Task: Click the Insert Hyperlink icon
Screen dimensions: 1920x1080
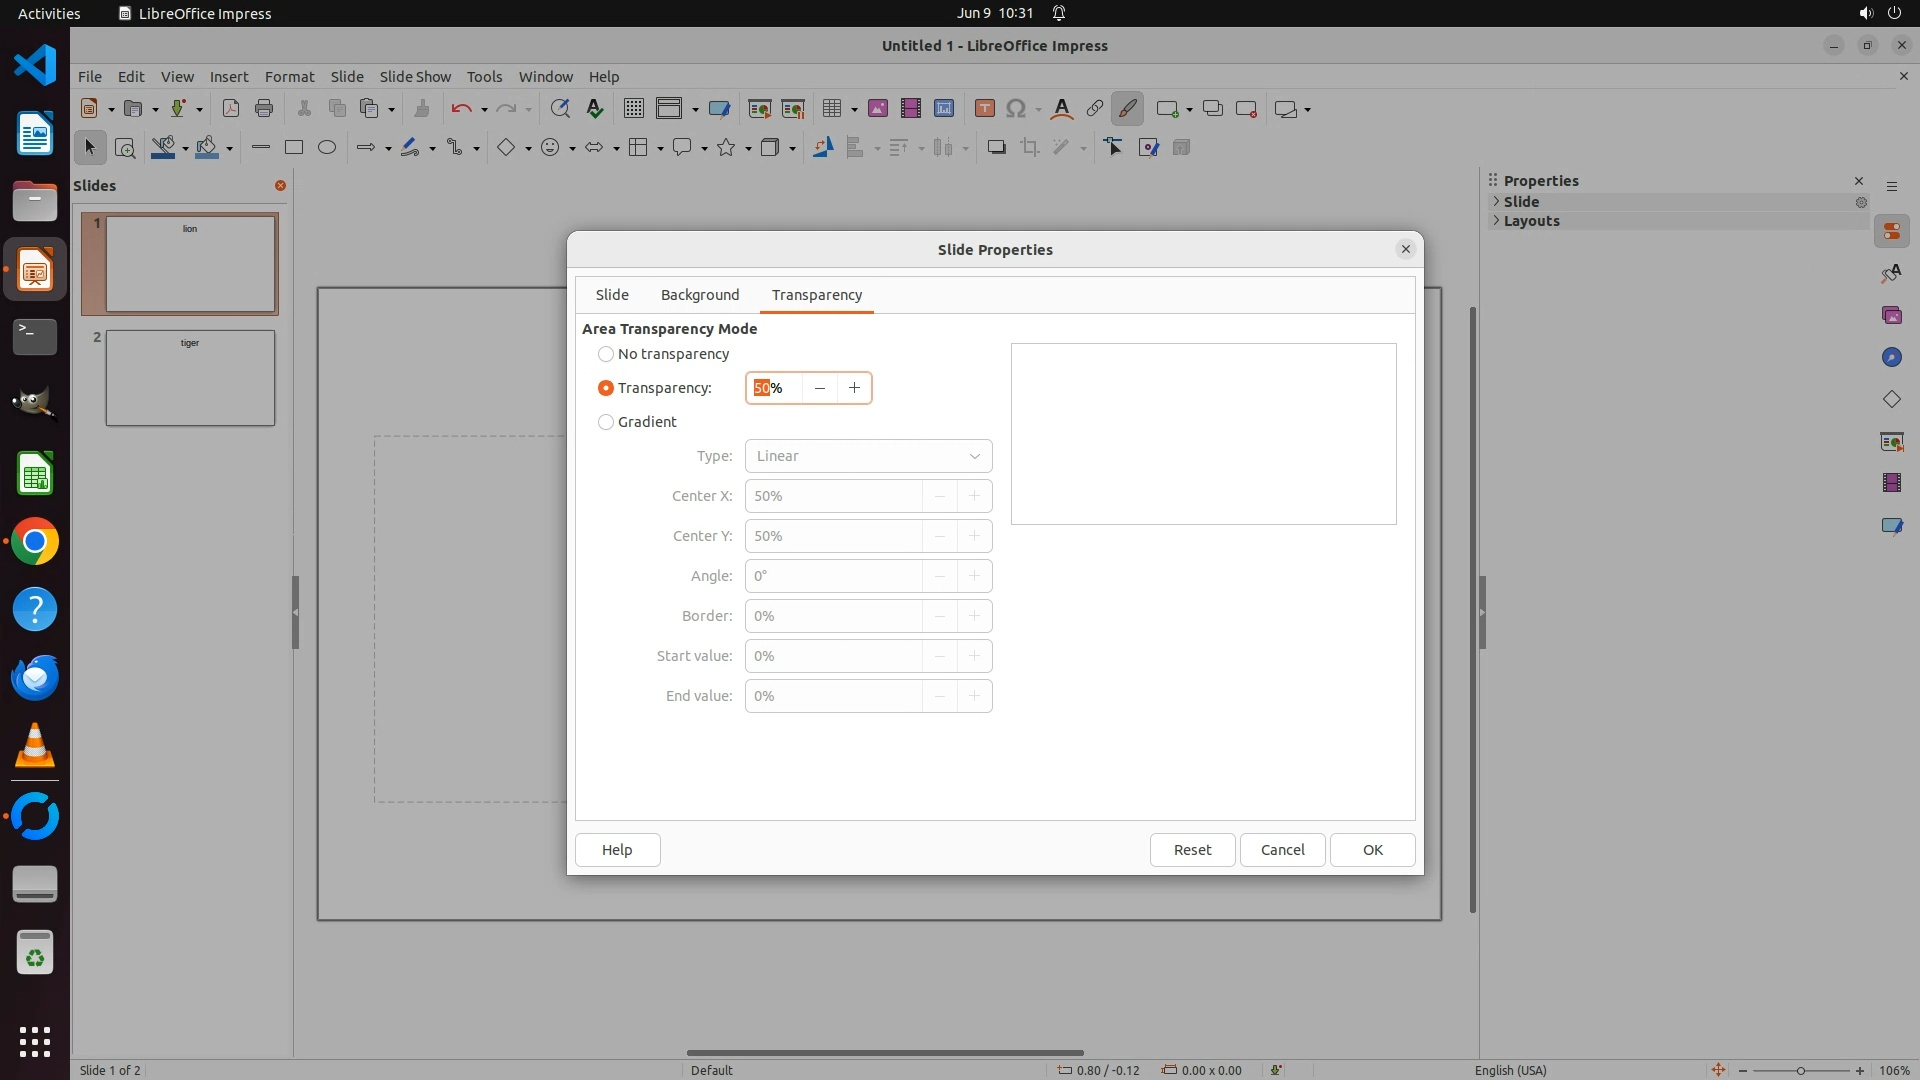Action: (x=1095, y=109)
